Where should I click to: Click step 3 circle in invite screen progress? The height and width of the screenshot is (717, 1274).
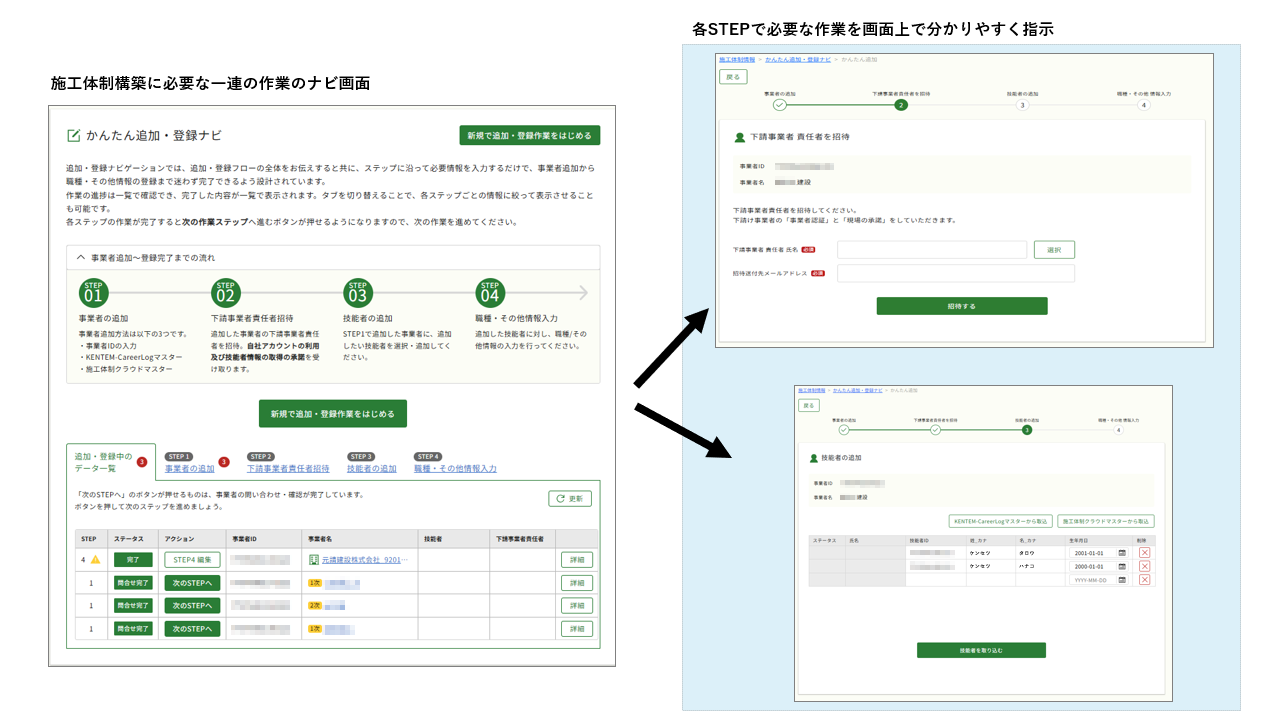pos(1021,104)
